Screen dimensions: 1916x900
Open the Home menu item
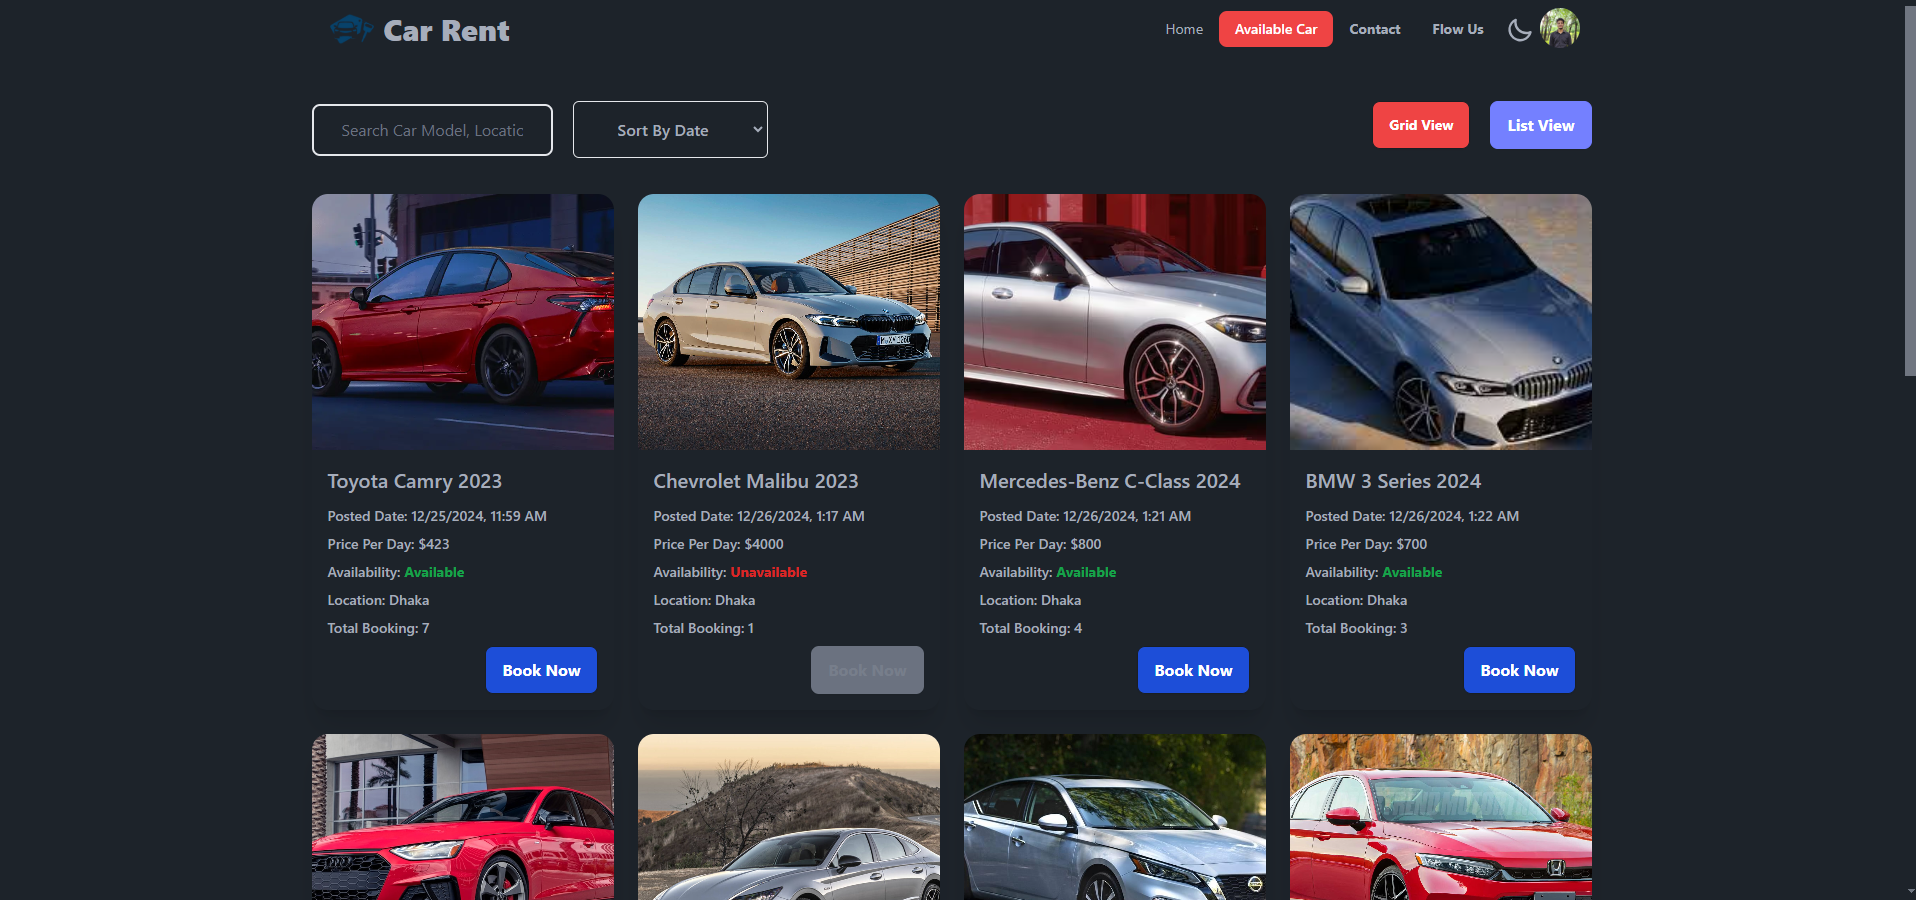[1184, 29]
